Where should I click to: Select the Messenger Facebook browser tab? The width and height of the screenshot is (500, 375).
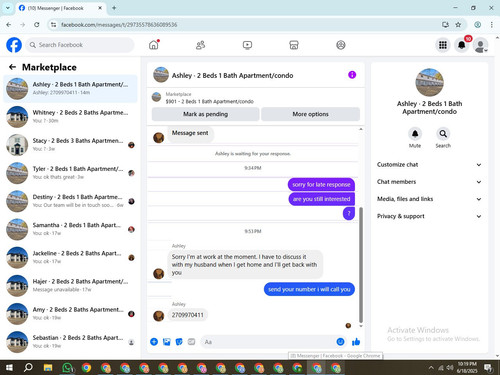[x=60, y=8]
